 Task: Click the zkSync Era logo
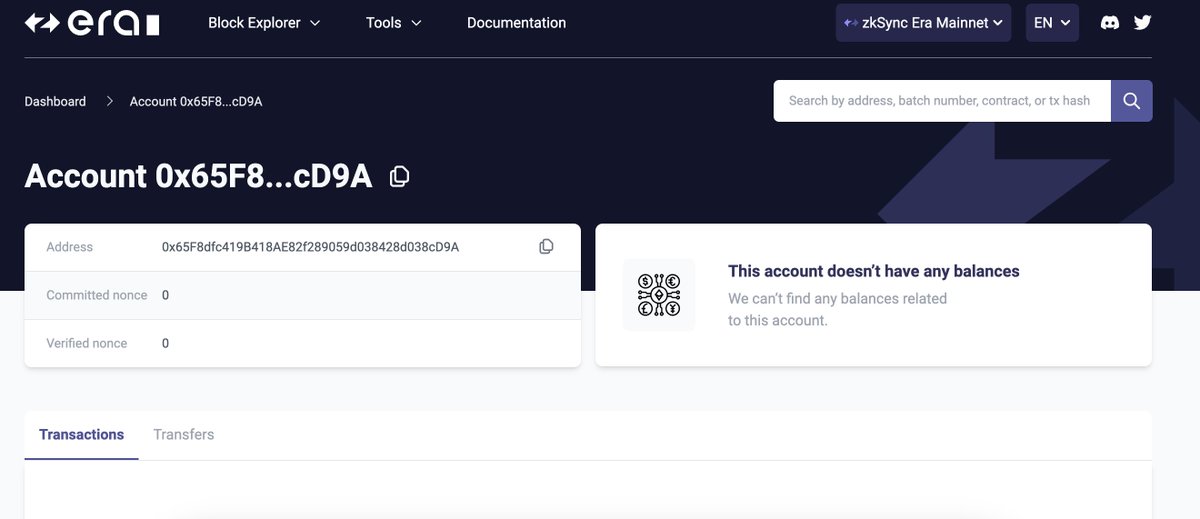click(x=92, y=23)
